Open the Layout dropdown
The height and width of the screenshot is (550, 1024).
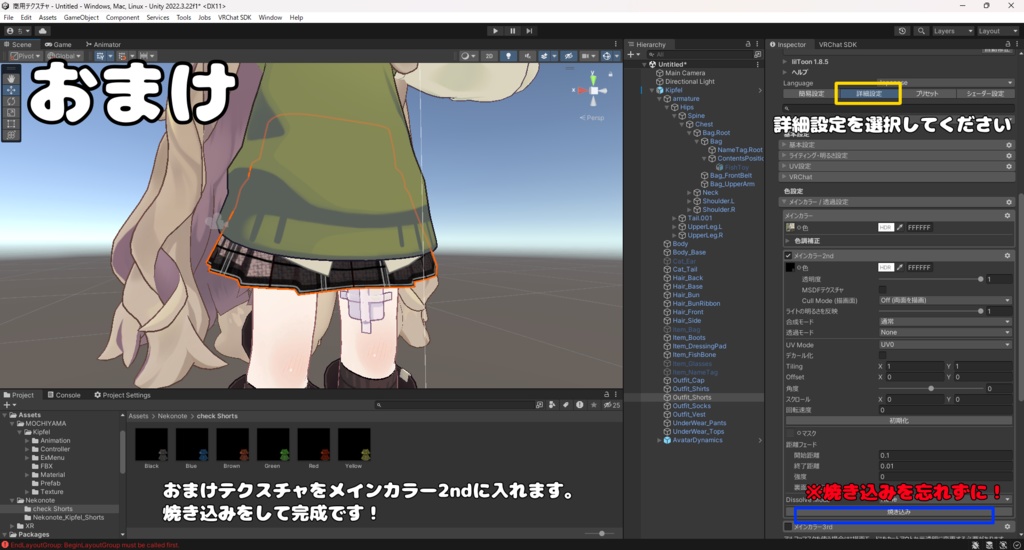coord(997,31)
